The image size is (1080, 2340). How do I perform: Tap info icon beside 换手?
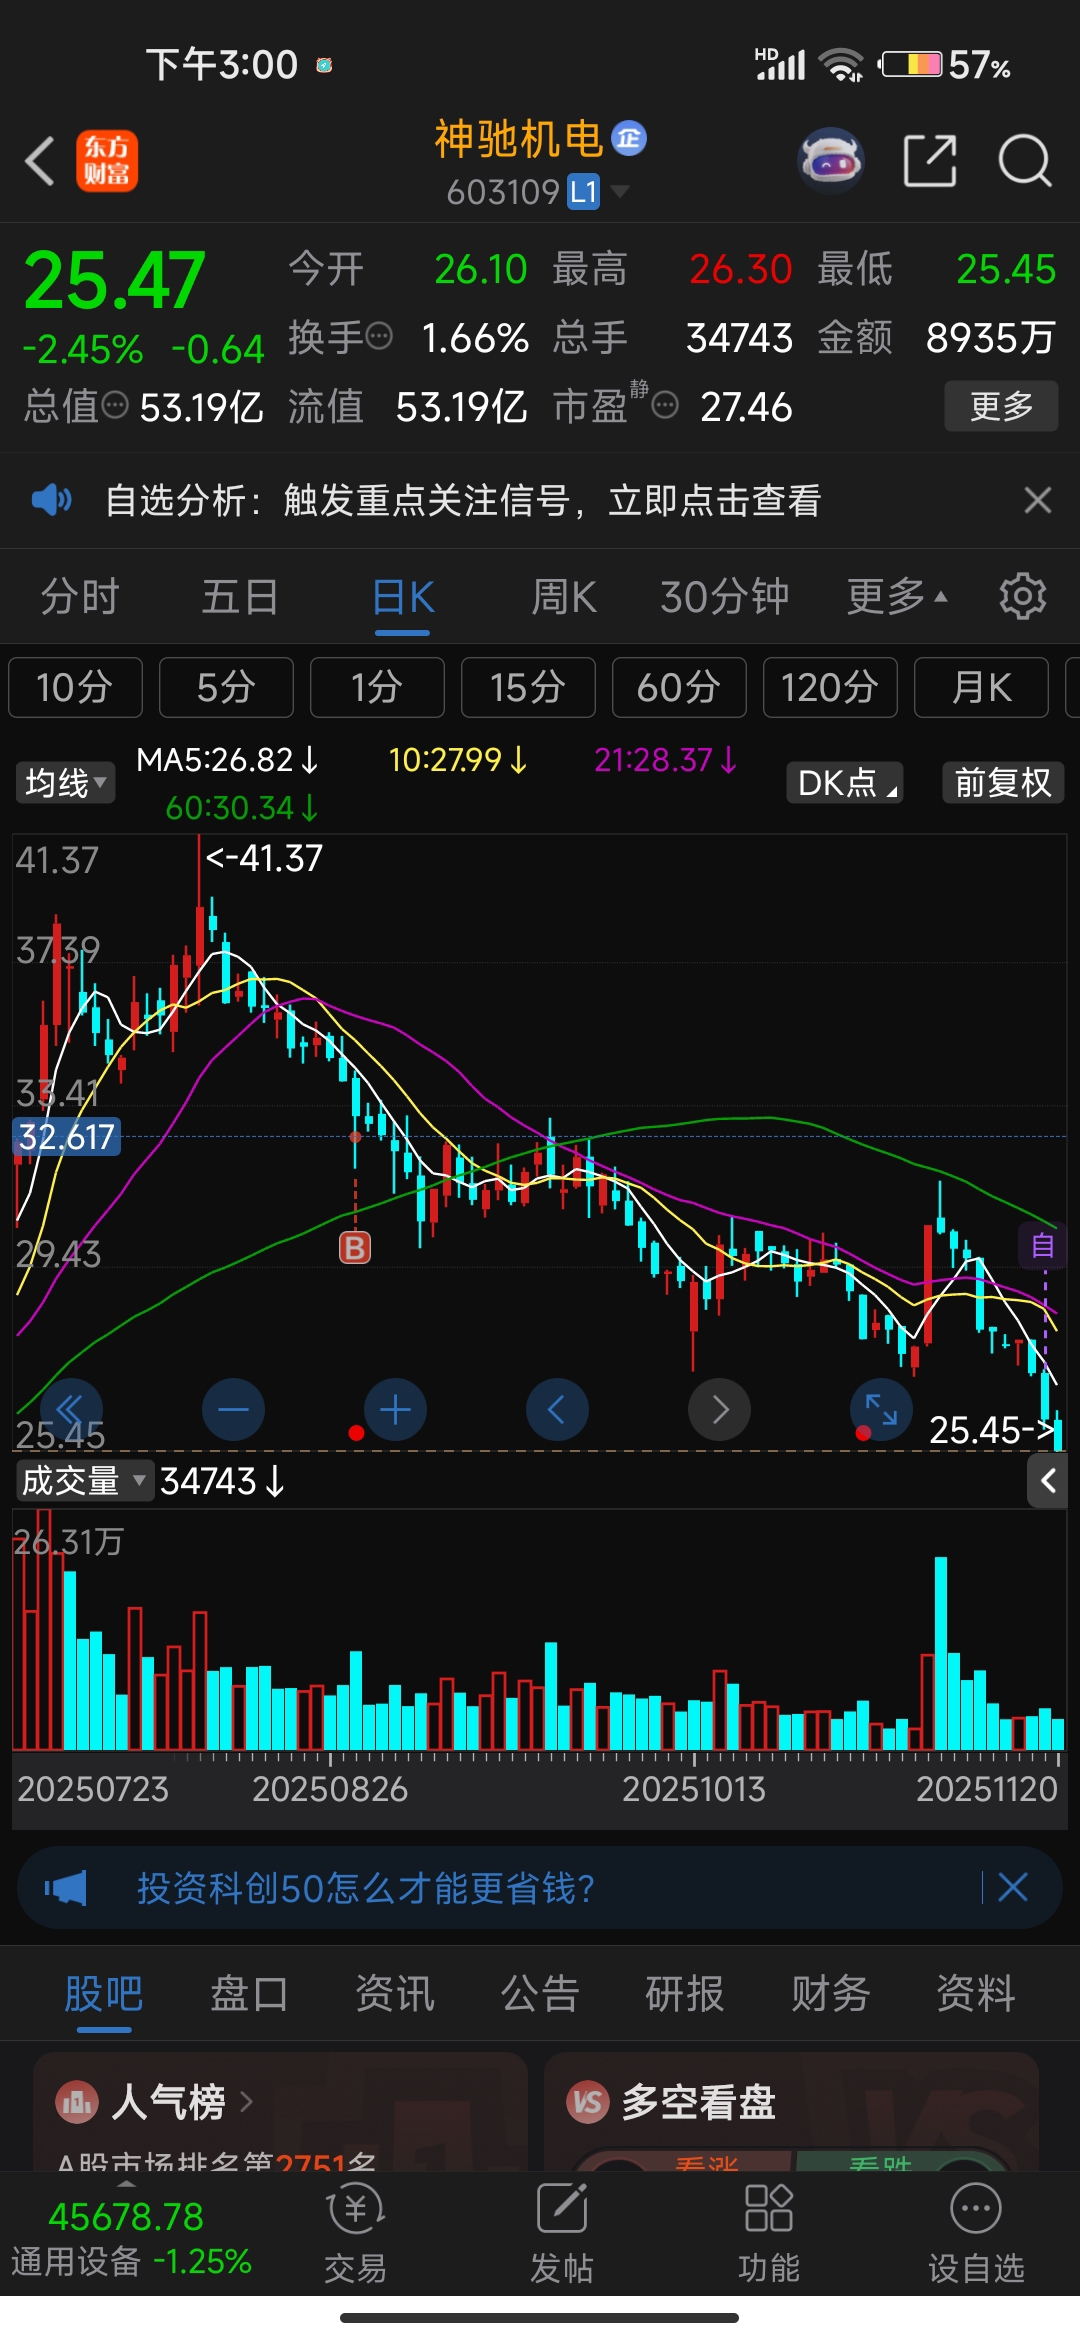click(x=379, y=337)
